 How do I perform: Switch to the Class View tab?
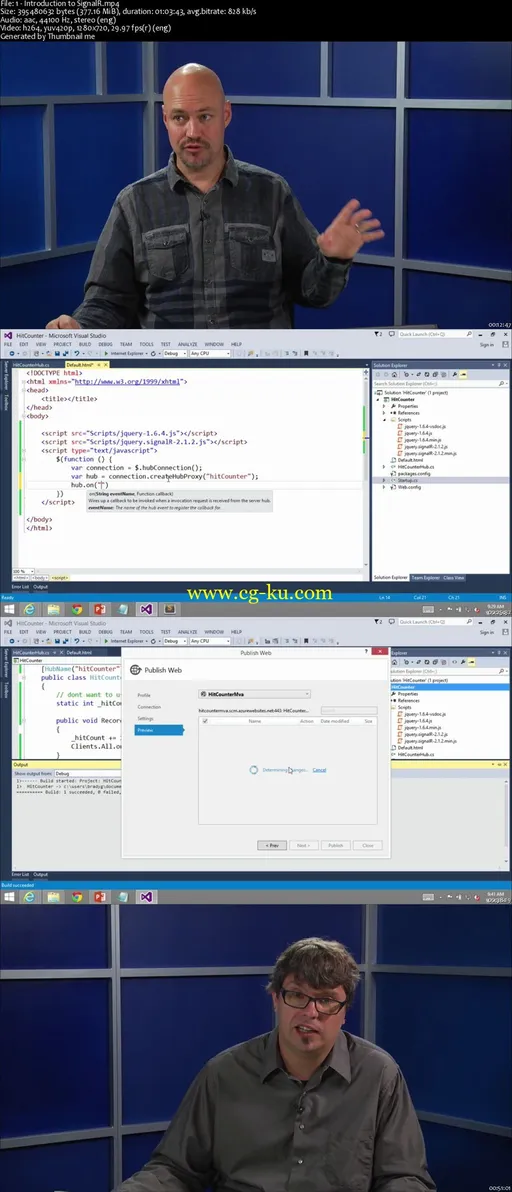tap(454, 578)
